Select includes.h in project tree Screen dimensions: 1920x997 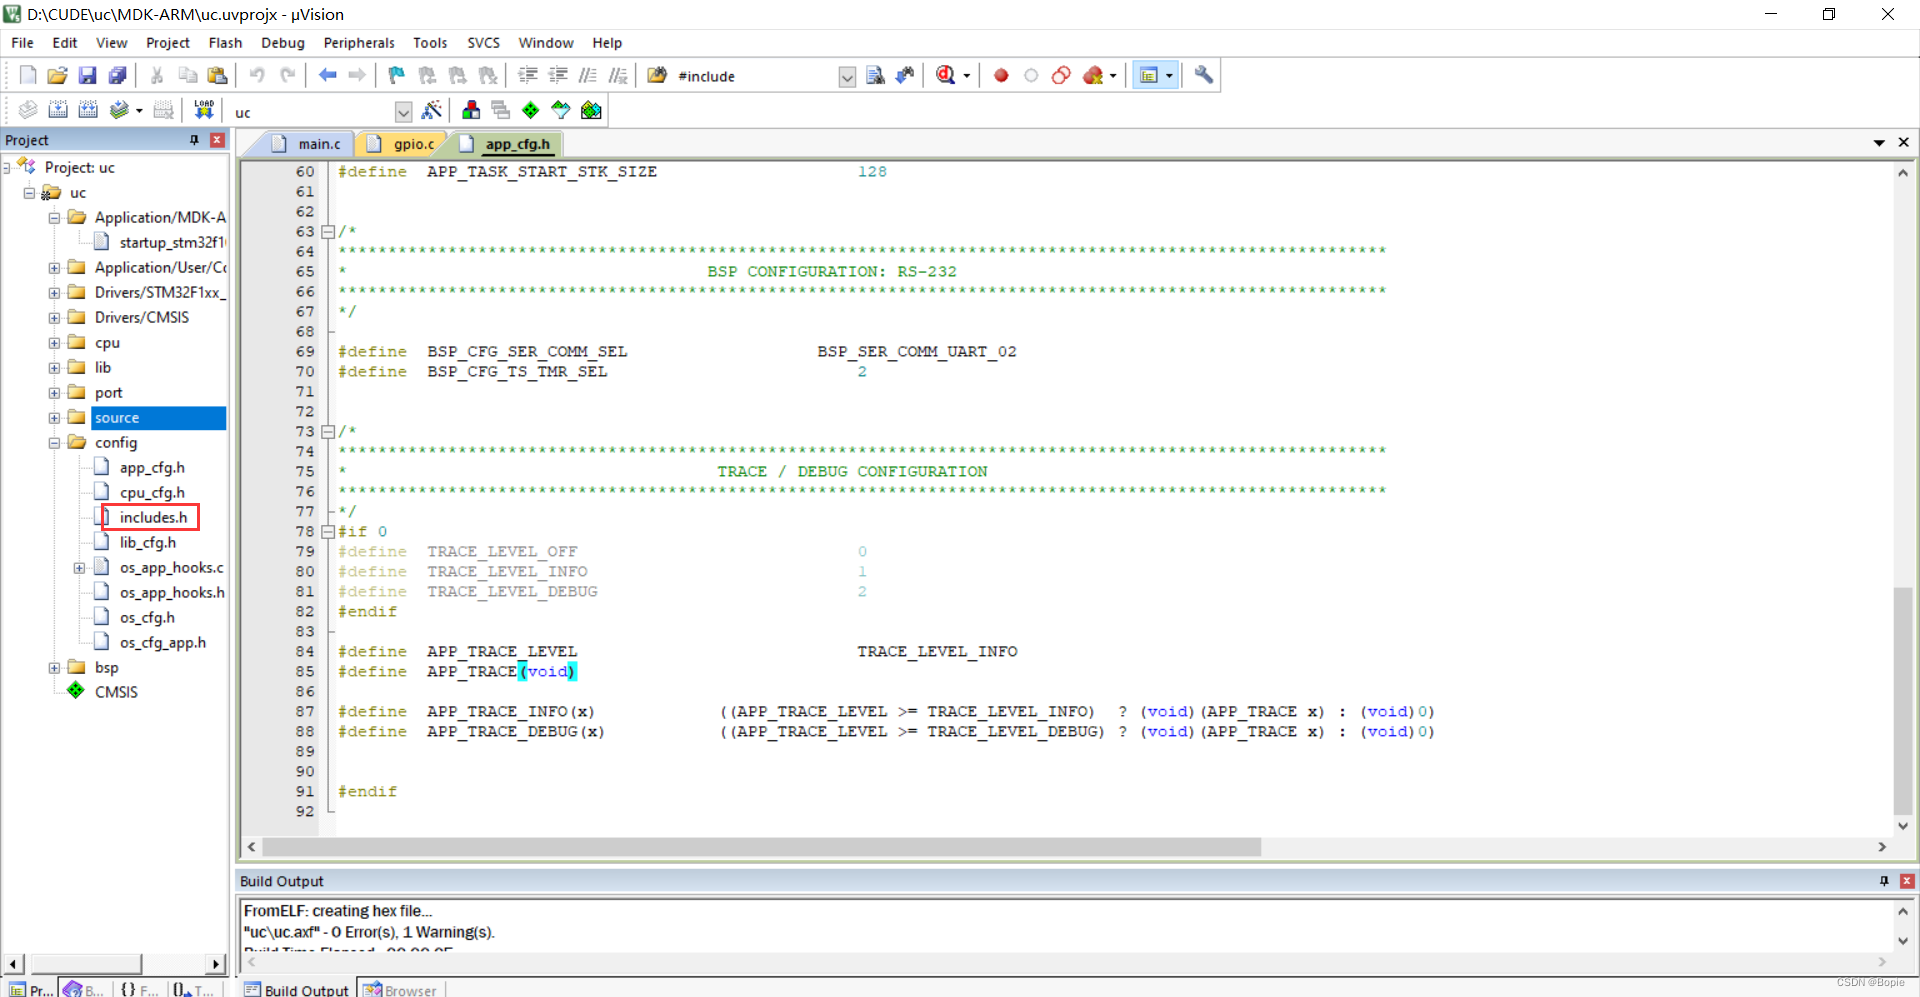pos(153,518)
